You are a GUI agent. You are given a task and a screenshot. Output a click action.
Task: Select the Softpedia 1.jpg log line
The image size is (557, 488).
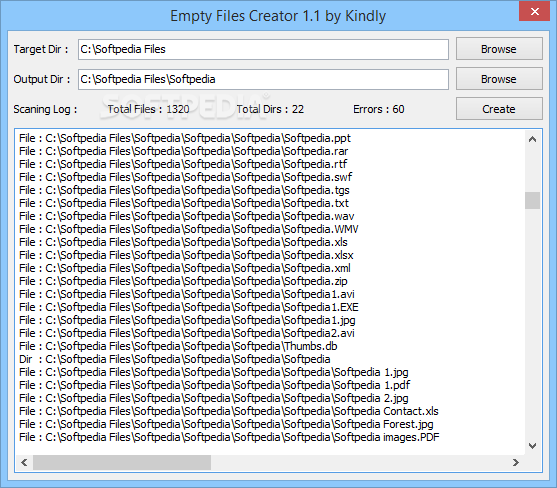pos(213,372)
